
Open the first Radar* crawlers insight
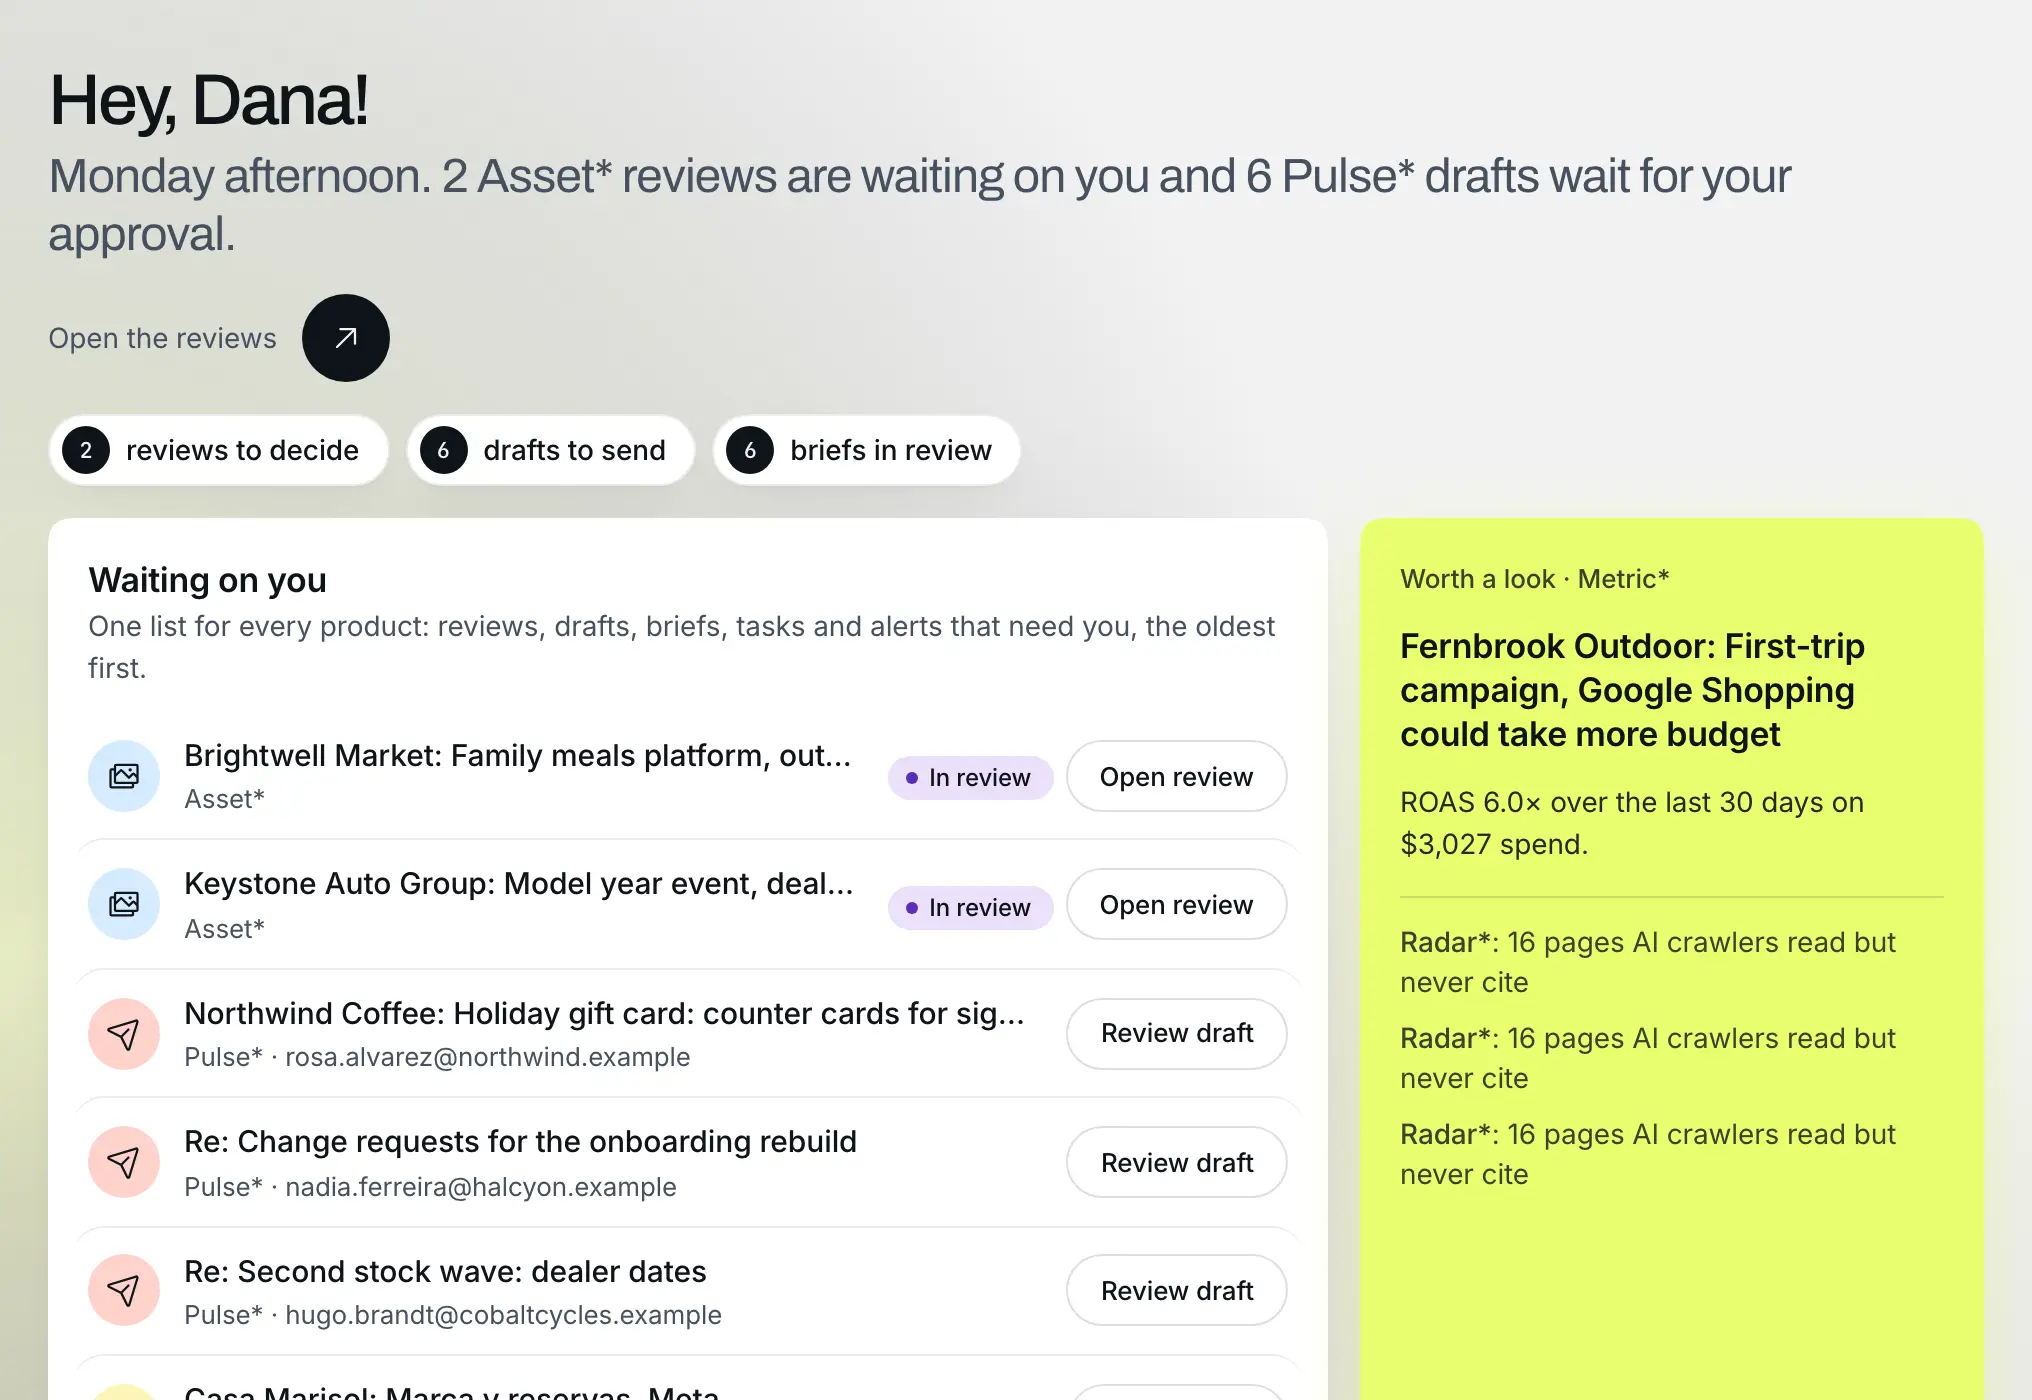1648,962
